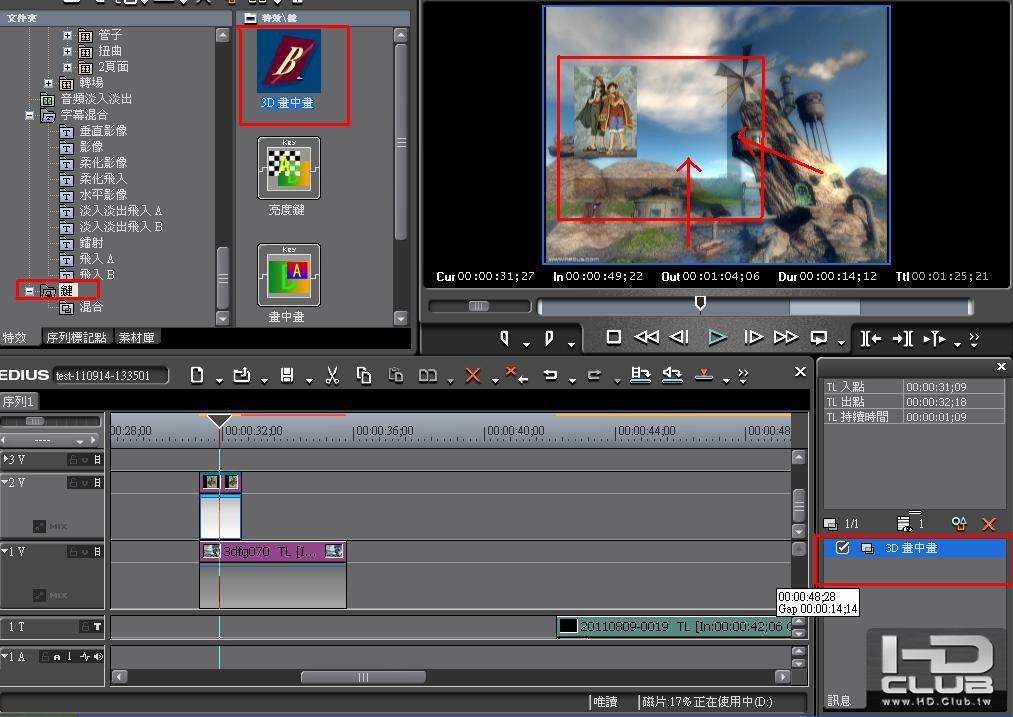This screenshot has height=717, width=1013.
Task: Toggle the speaker mute icon on track 1 A
Action: coord(98,656)
